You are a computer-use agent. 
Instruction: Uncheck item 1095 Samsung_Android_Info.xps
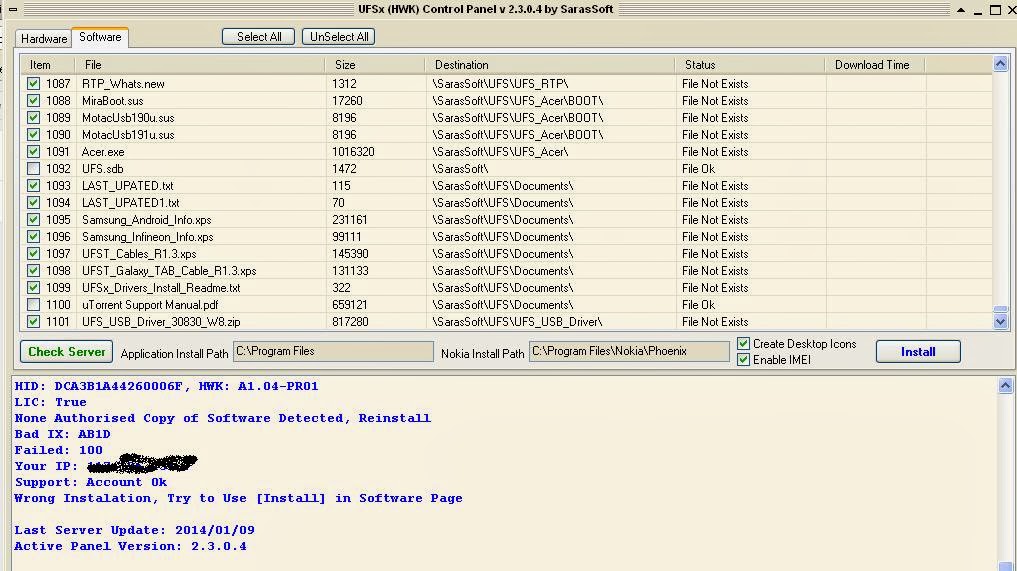pyautogui.click(x=33, y=219)
